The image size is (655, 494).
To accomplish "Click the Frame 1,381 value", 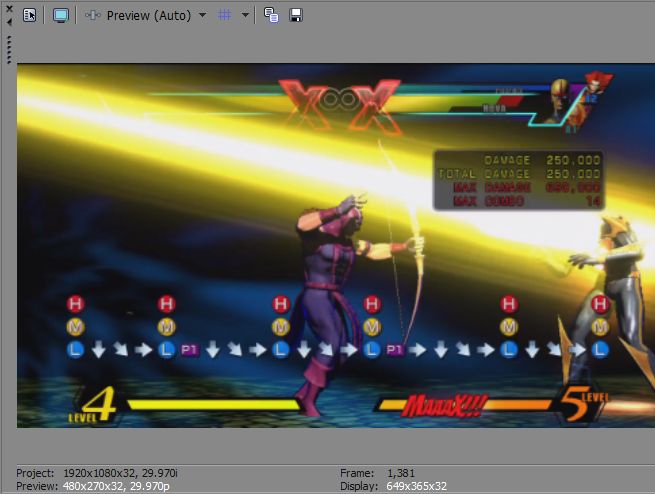I will (401, 473).
